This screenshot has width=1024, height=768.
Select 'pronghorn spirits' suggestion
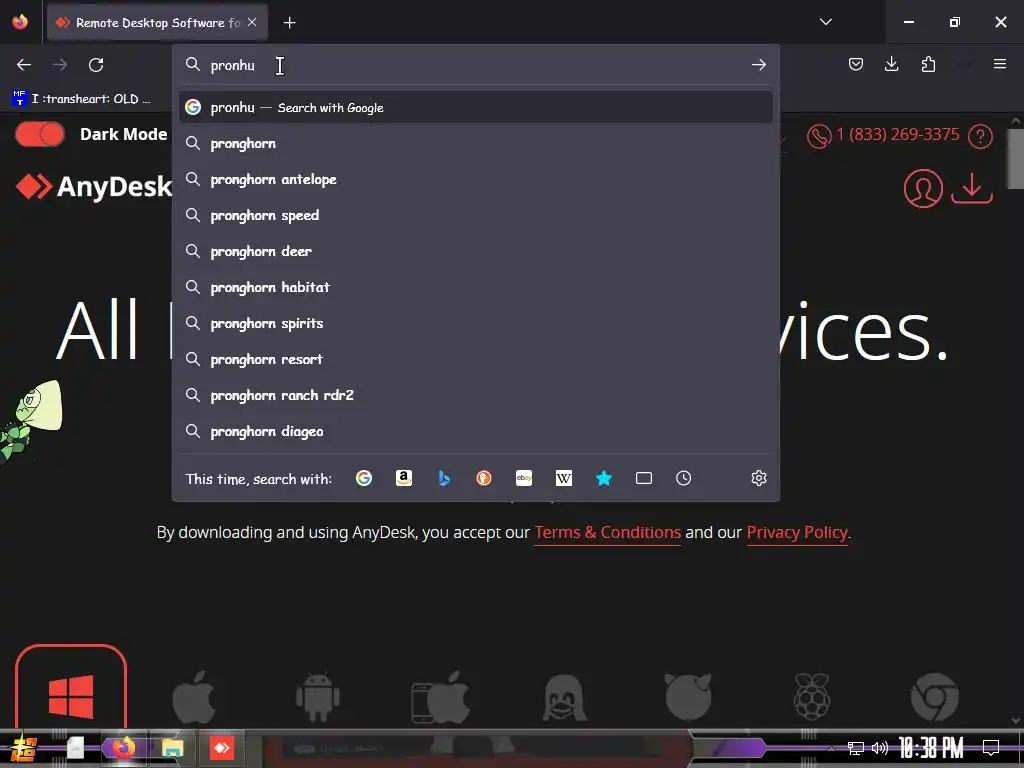tap(475, 323)
